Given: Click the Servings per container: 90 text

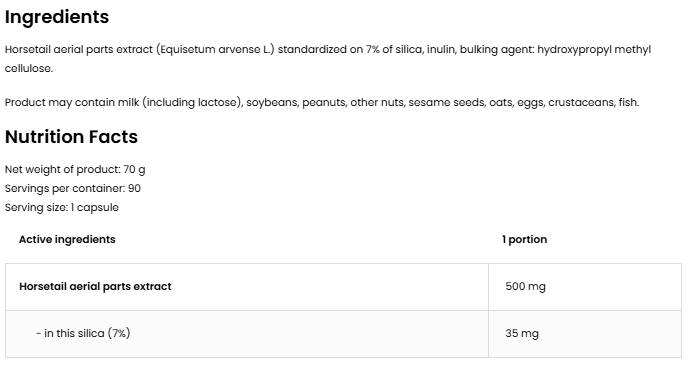Looking at the screenshot, I should [x=73, y=189].
